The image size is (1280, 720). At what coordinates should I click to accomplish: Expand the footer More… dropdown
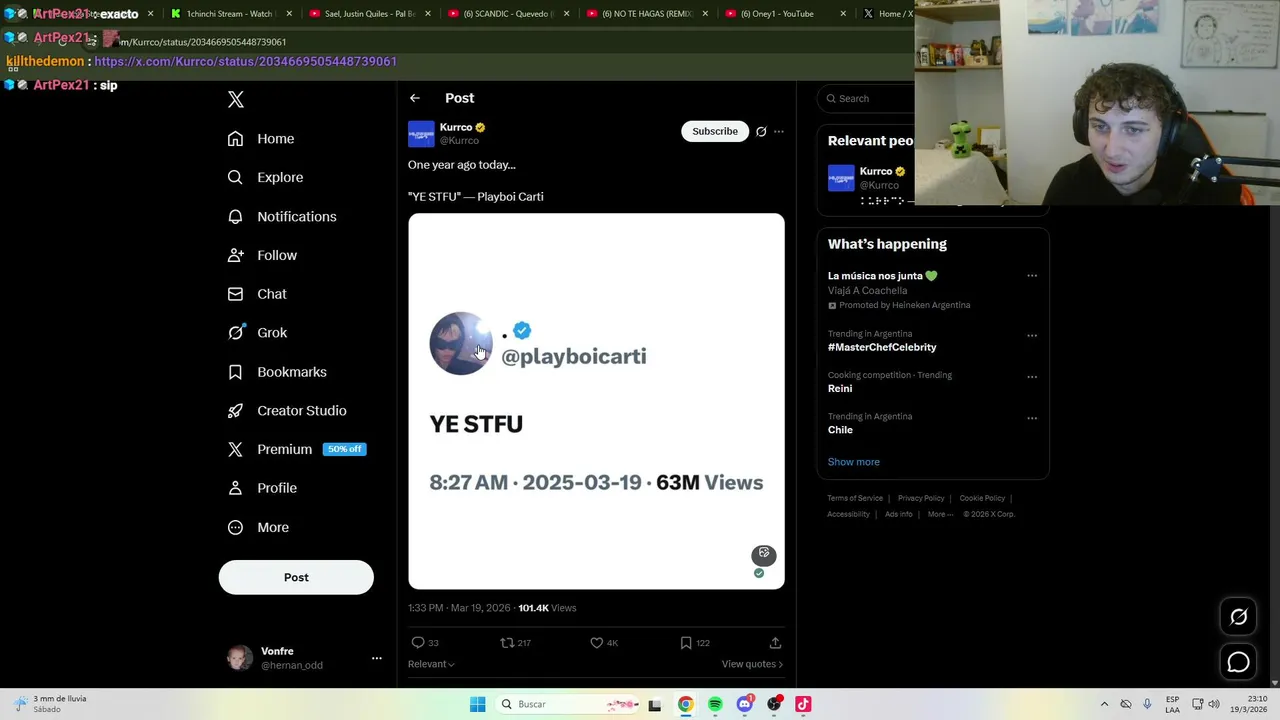[941, 514]
